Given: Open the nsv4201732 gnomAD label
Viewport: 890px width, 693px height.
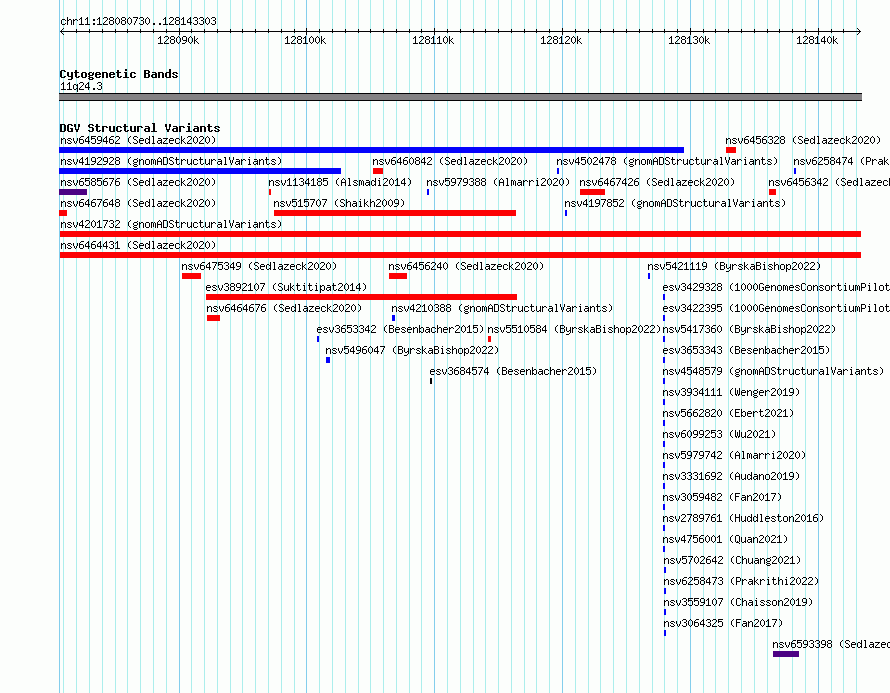Looking at the screenshot, I should click(171, 224).
